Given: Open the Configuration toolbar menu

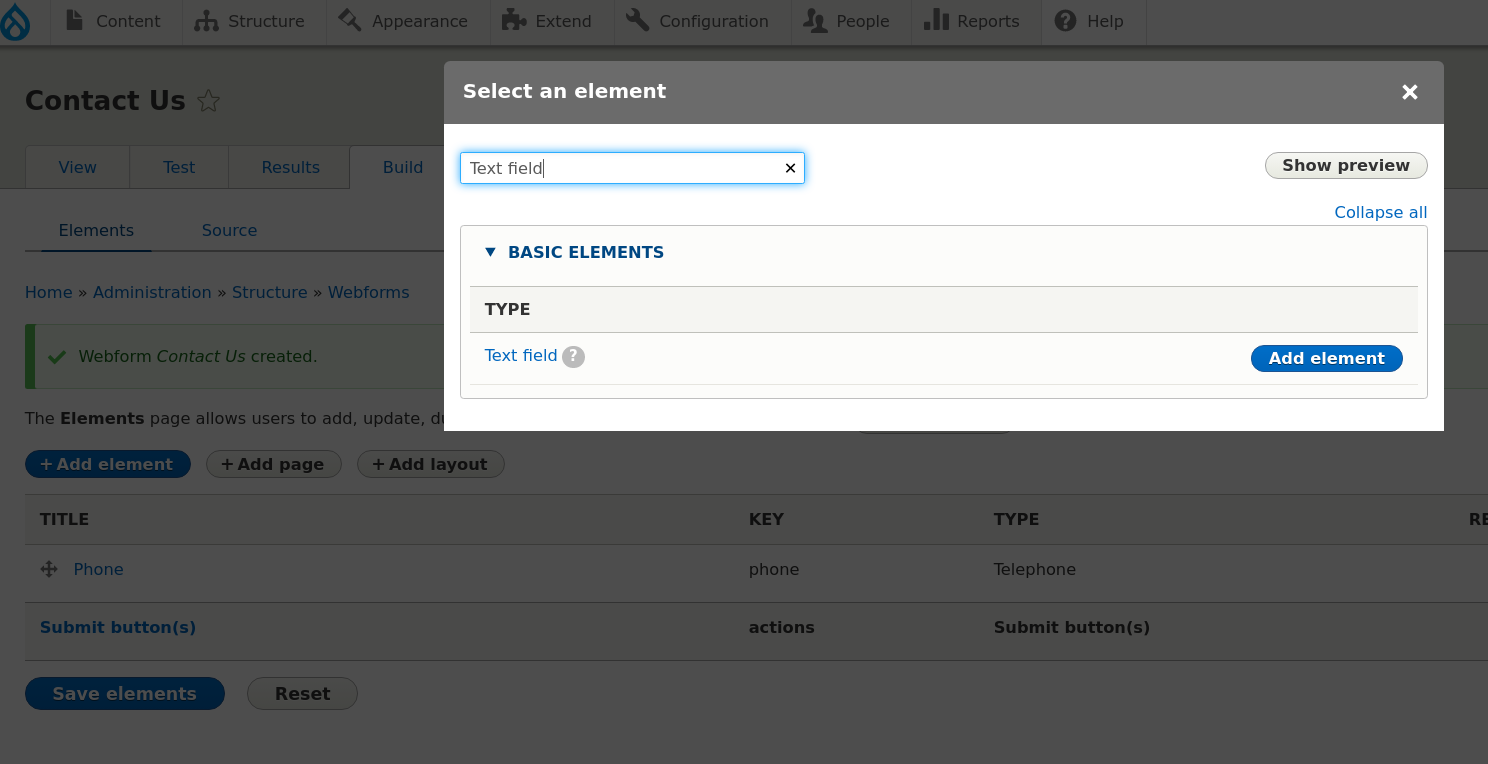Looking at the screenshot, I should click(698, 21).
